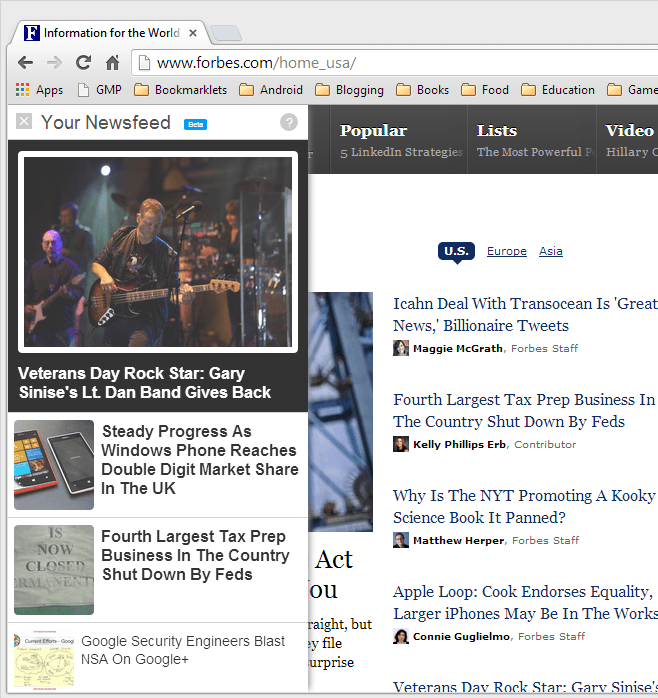Click Kelly Phillips Erb's avatar

pyautogui.click(x=401, y=444)
